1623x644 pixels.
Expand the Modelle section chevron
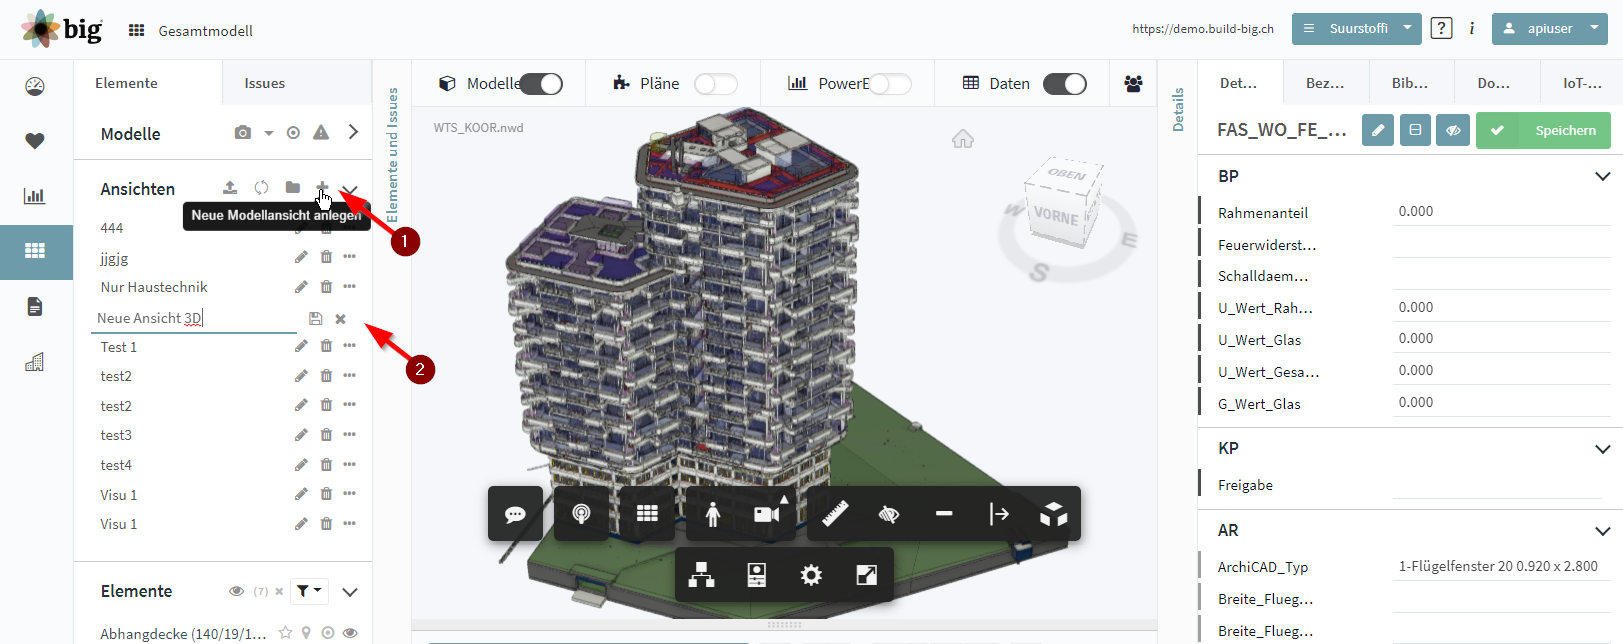[353, 132]
